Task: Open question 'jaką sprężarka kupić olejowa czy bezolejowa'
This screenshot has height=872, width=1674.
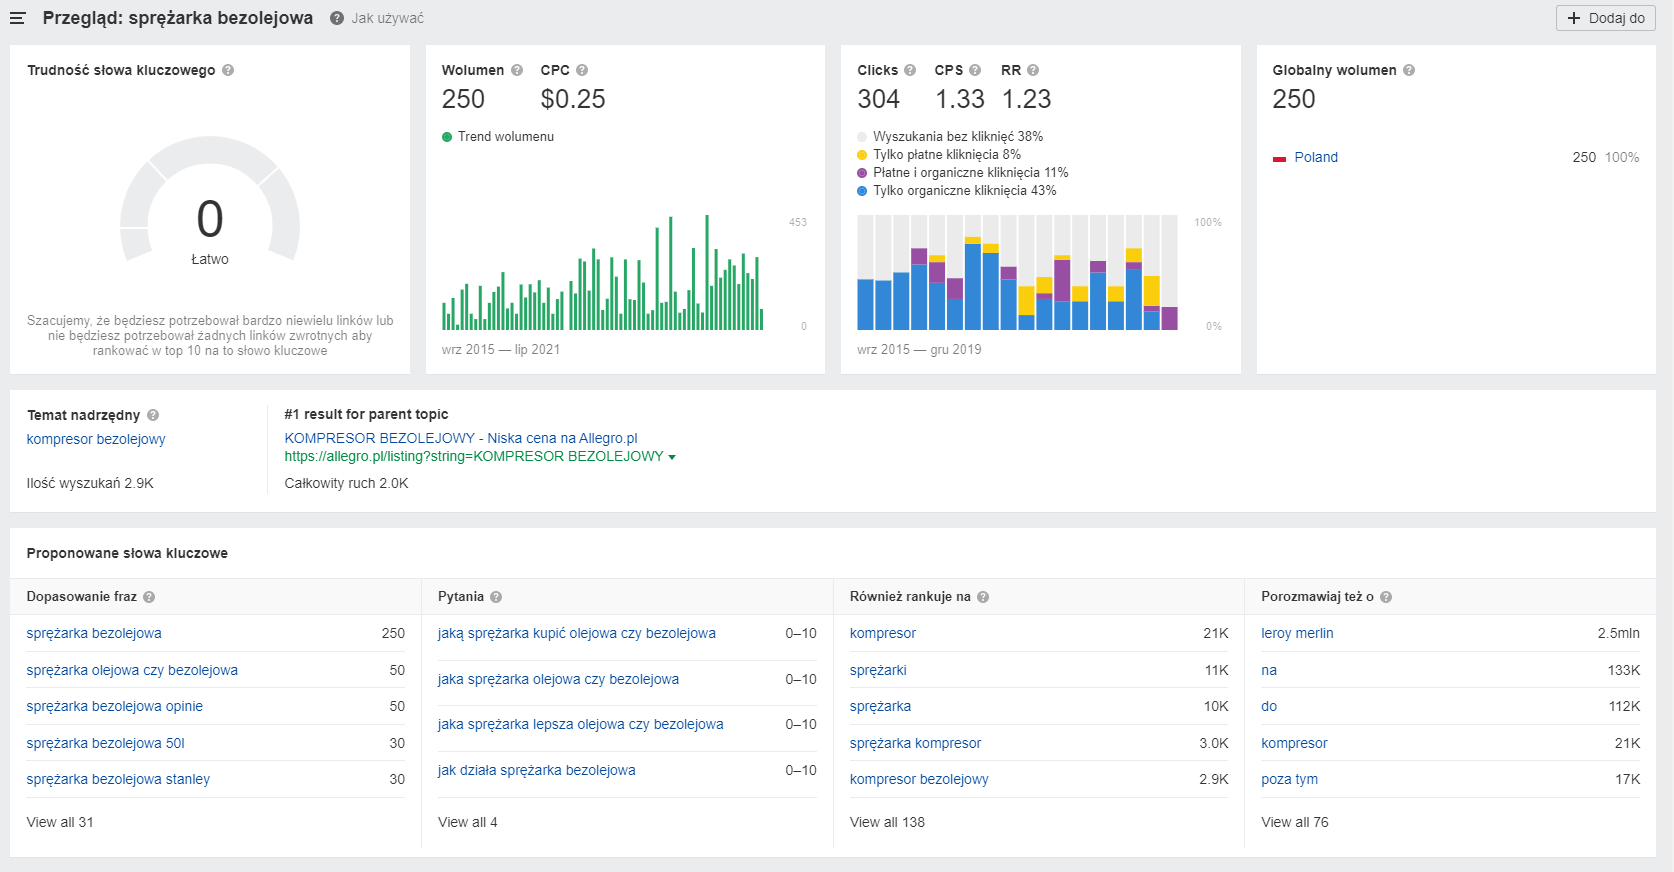Action: coord(577,633)
